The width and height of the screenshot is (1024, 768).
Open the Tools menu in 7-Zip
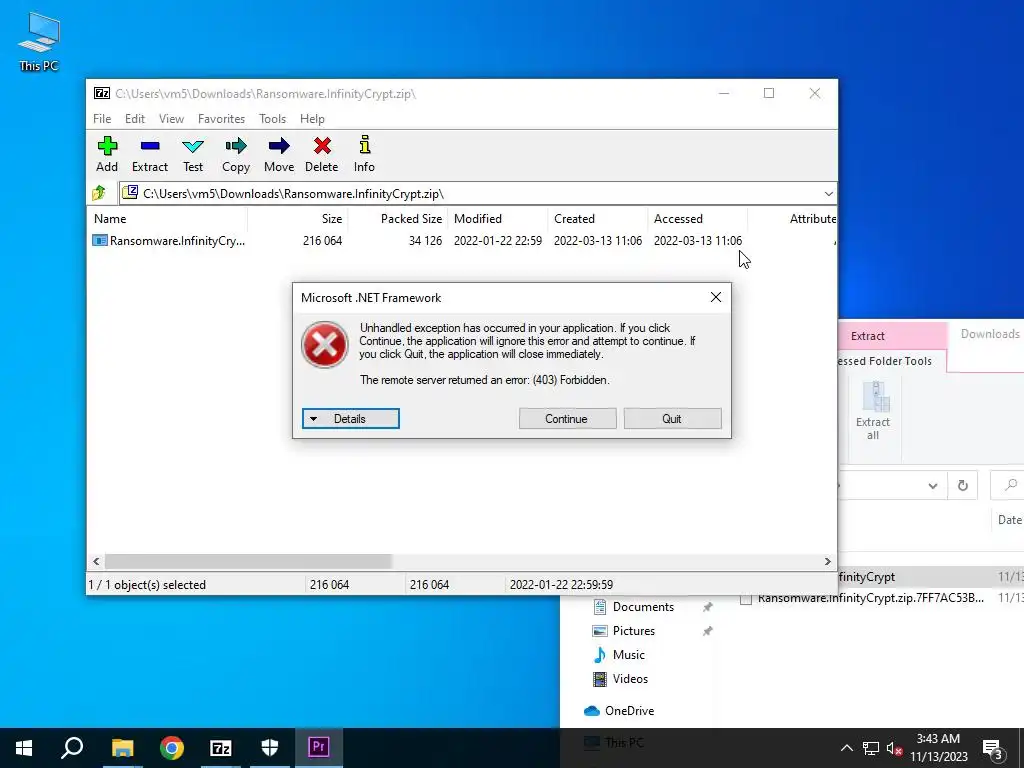coord(272,119)
